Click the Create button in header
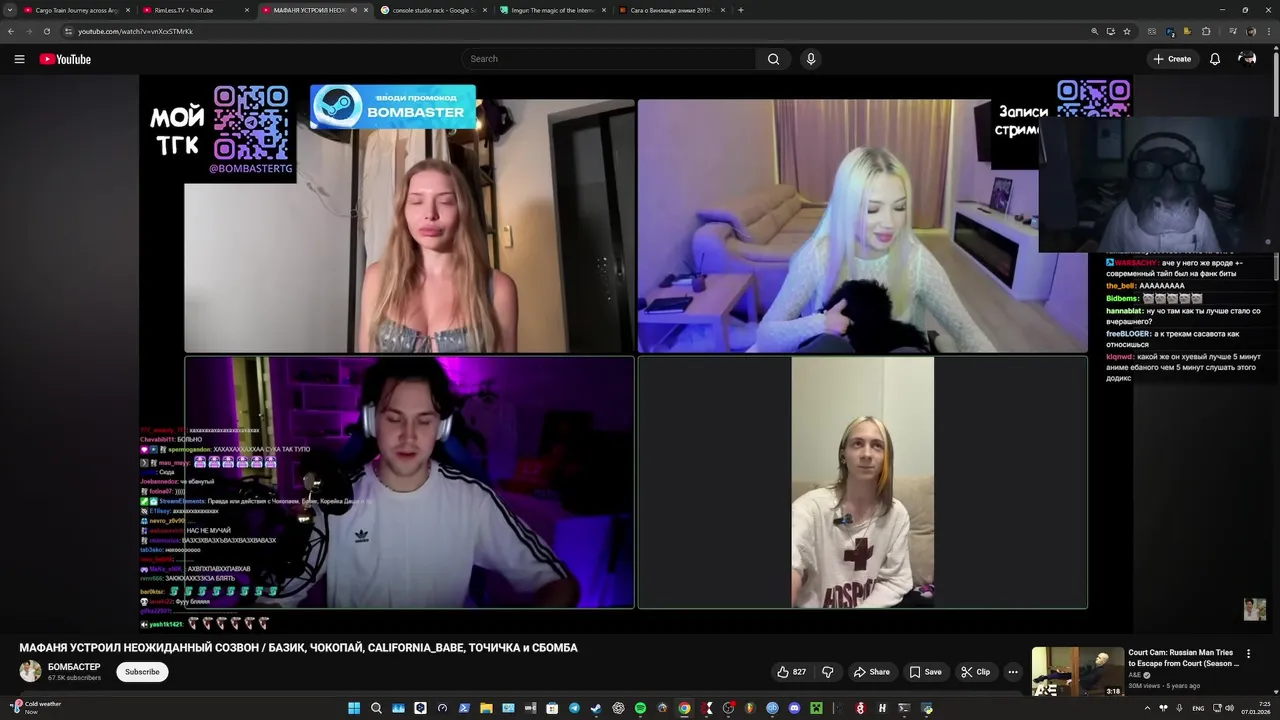1280x720 pixels. [x=1172, y=59]
